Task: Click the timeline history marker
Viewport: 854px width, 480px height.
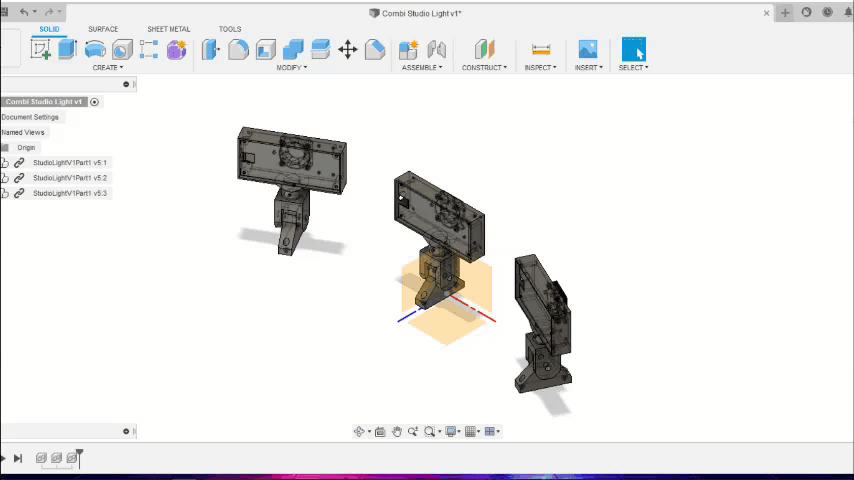Action: [80, 458]
